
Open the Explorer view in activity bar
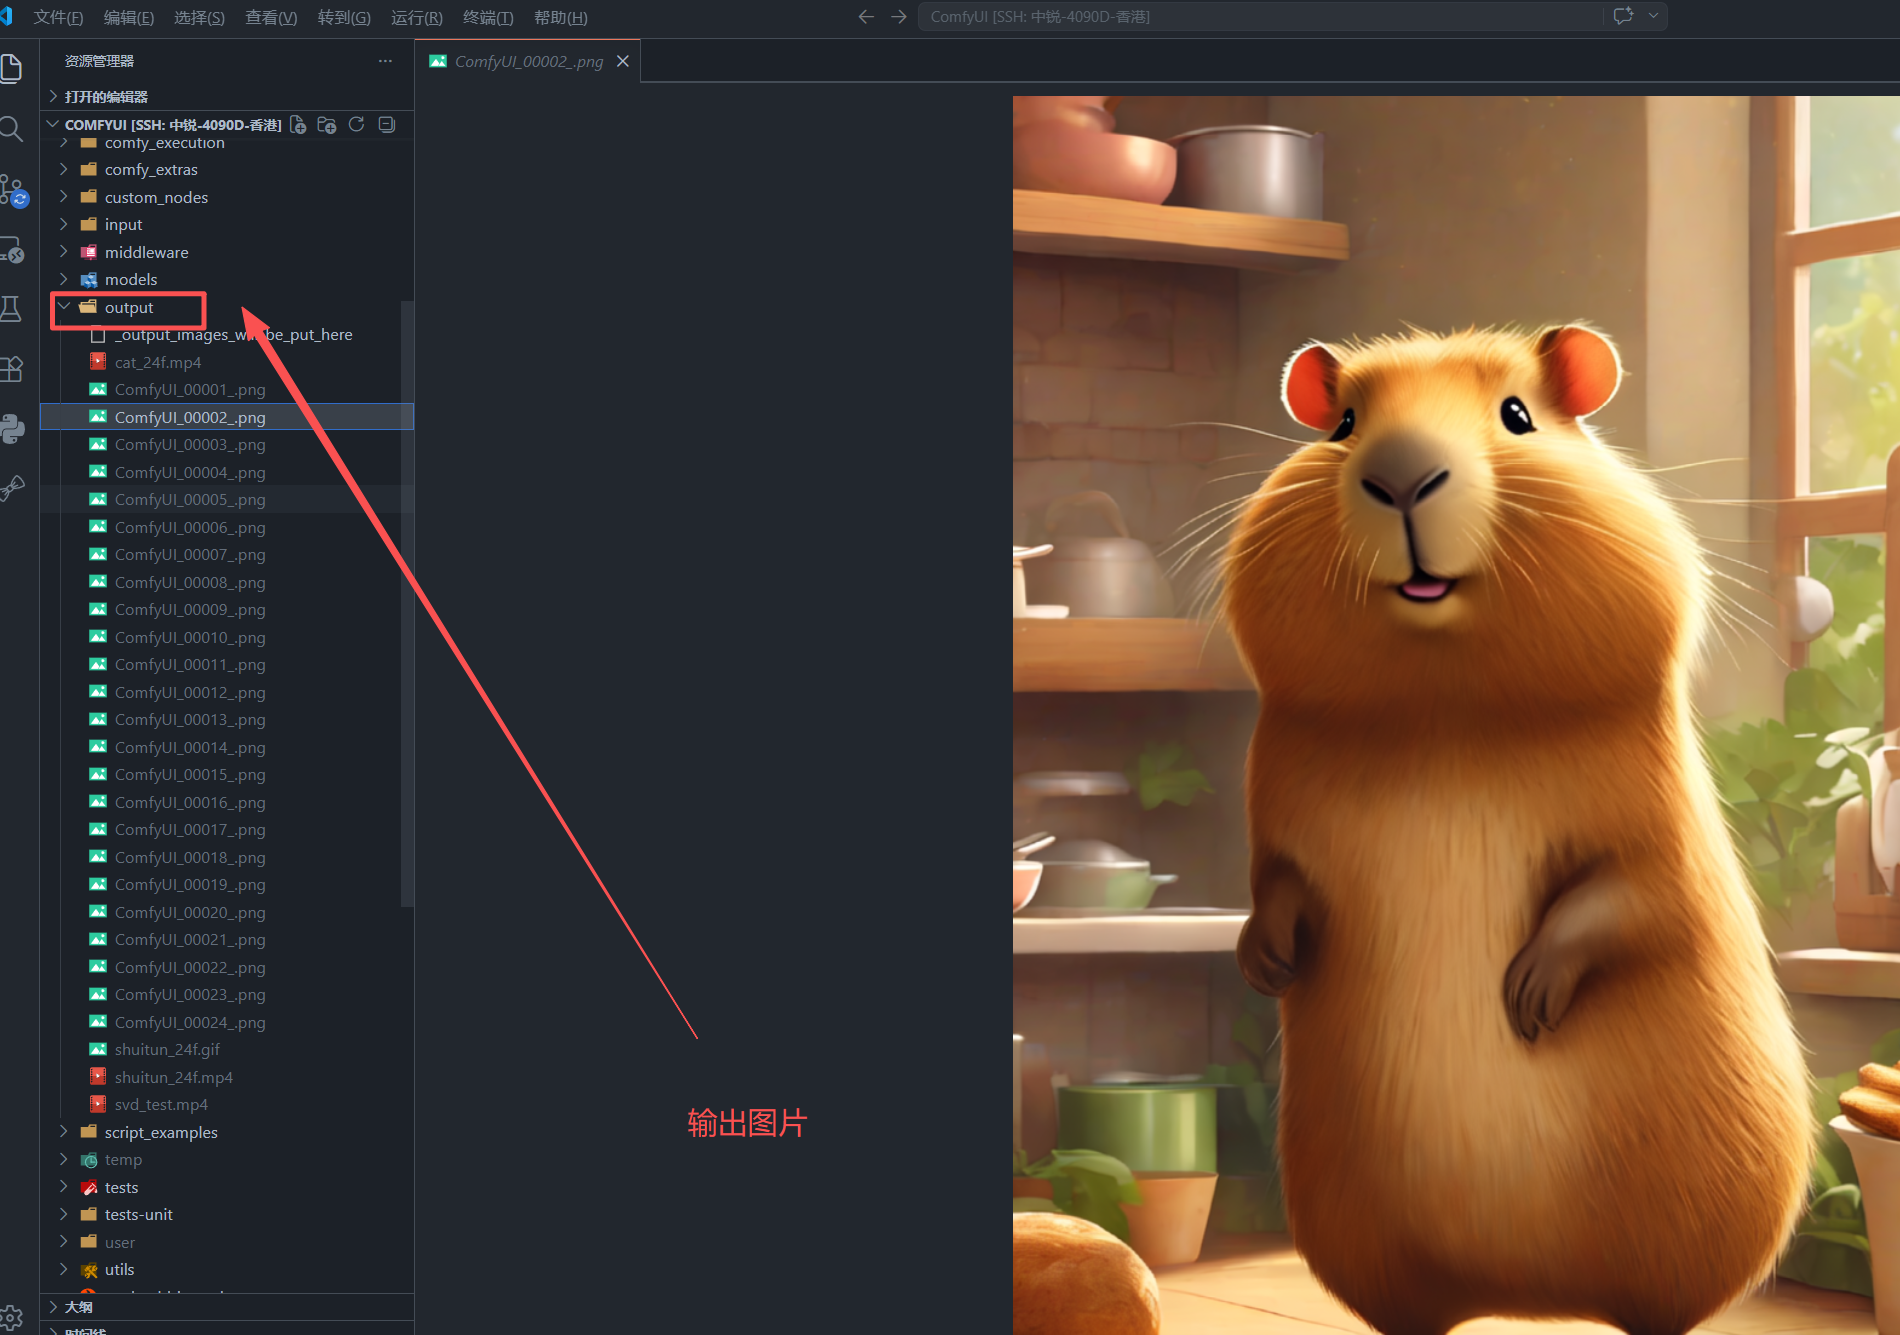point(11,68)
